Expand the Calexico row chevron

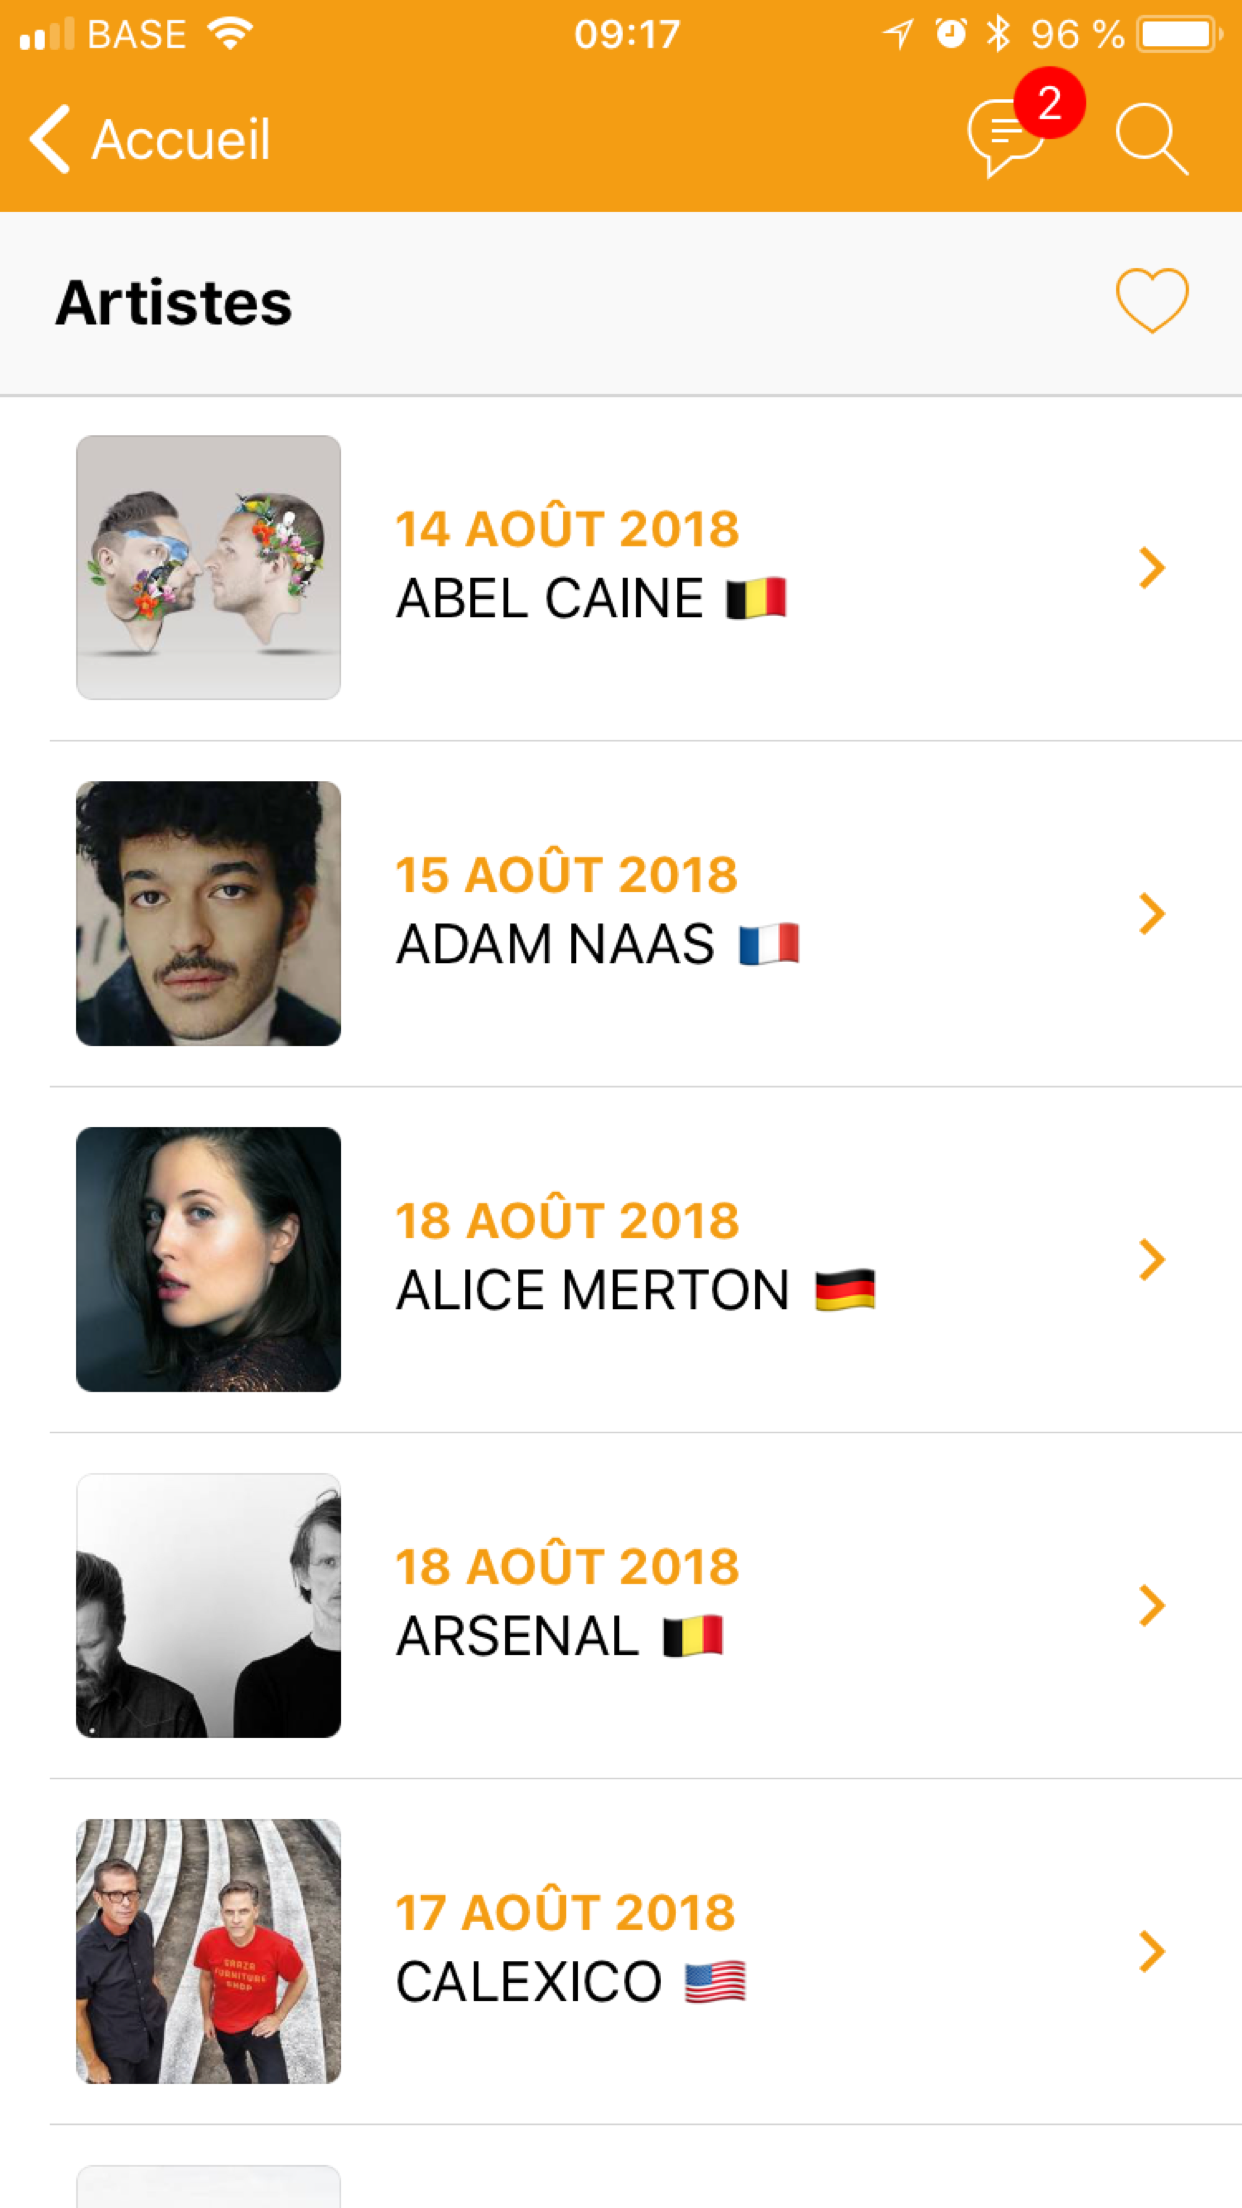pyautogui.click(x=1151, y=1951)
